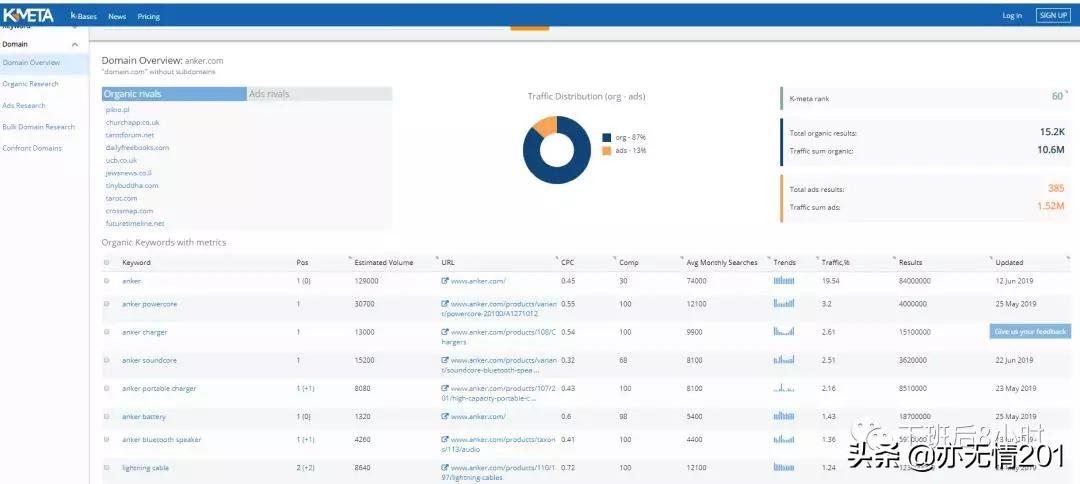Sort table by CPC column
Image resolution: width=1080 pixels, height=484 pixels.
567,262
